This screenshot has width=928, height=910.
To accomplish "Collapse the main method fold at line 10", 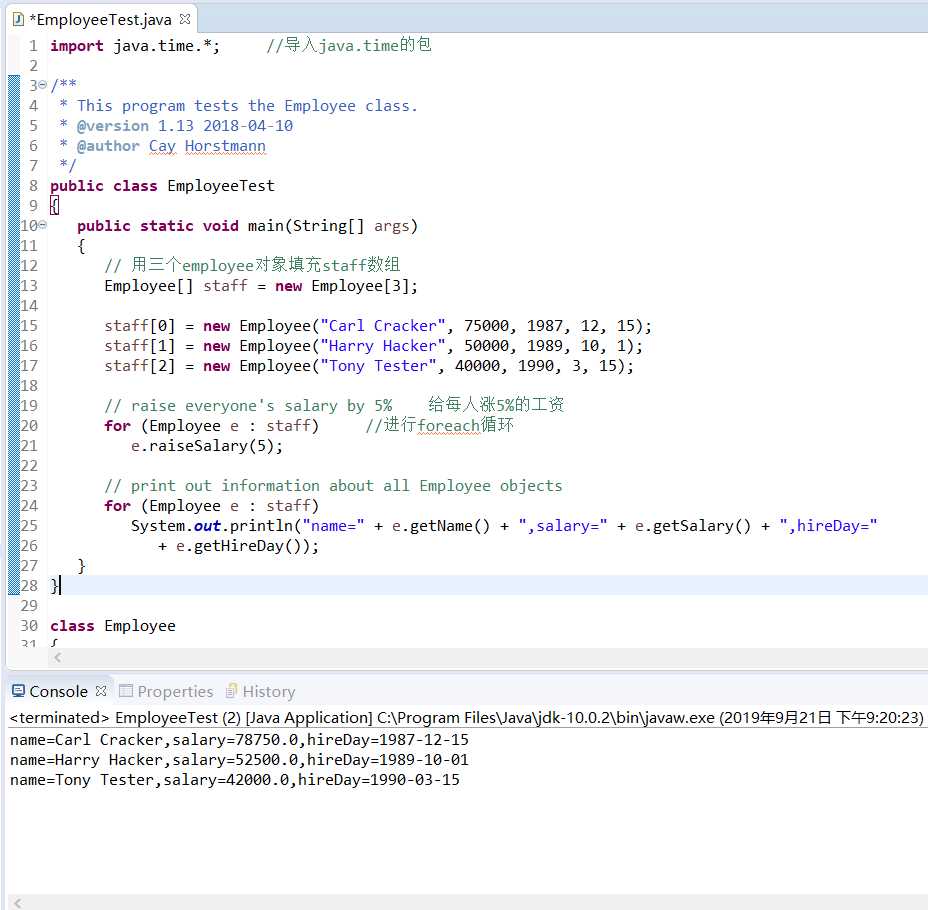I will click(43, 225).
